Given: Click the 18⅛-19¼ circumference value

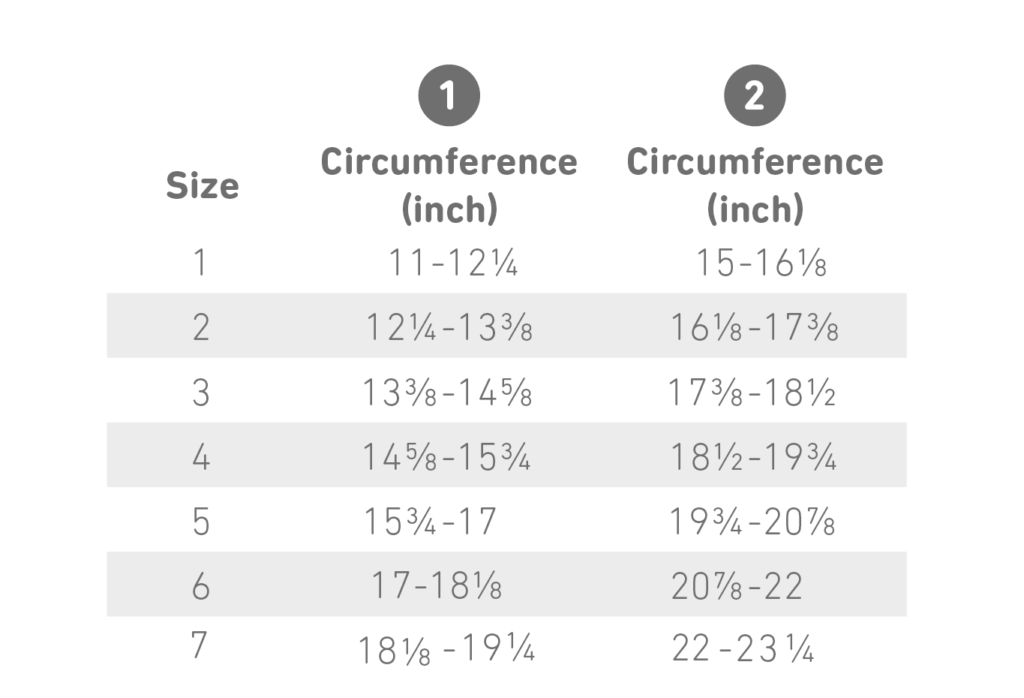Looking at the screenshot, I should (446, 649).
